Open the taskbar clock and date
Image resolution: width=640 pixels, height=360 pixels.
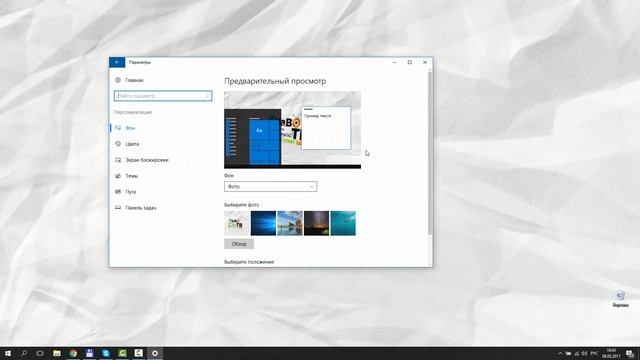click(x=611, y=353)
